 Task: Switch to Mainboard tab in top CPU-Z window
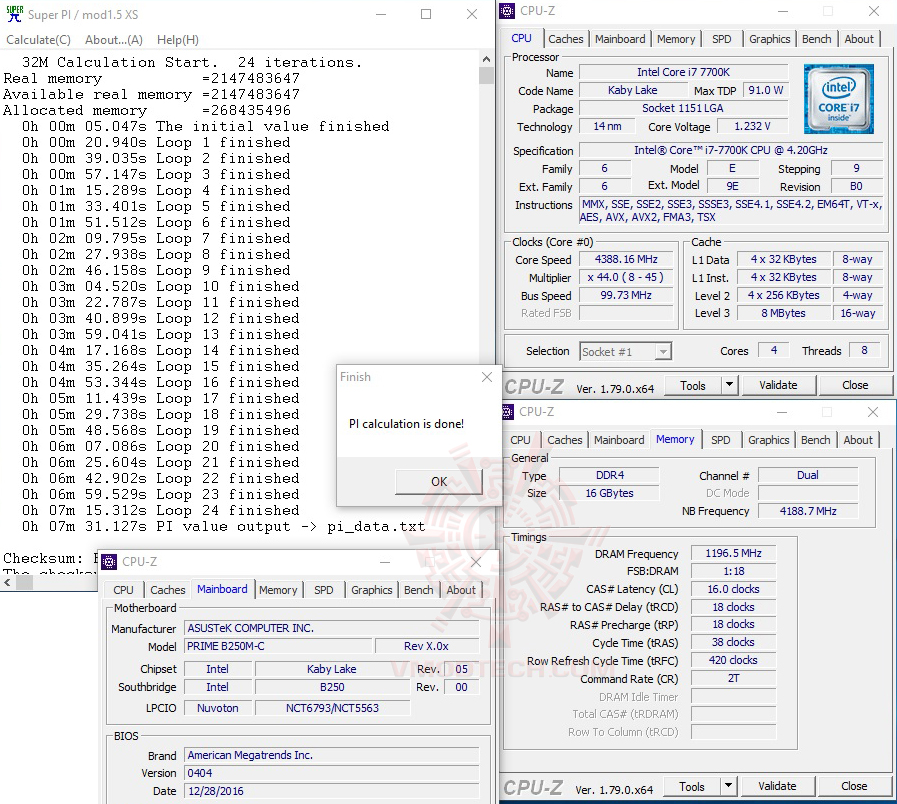tap(620, 39)
